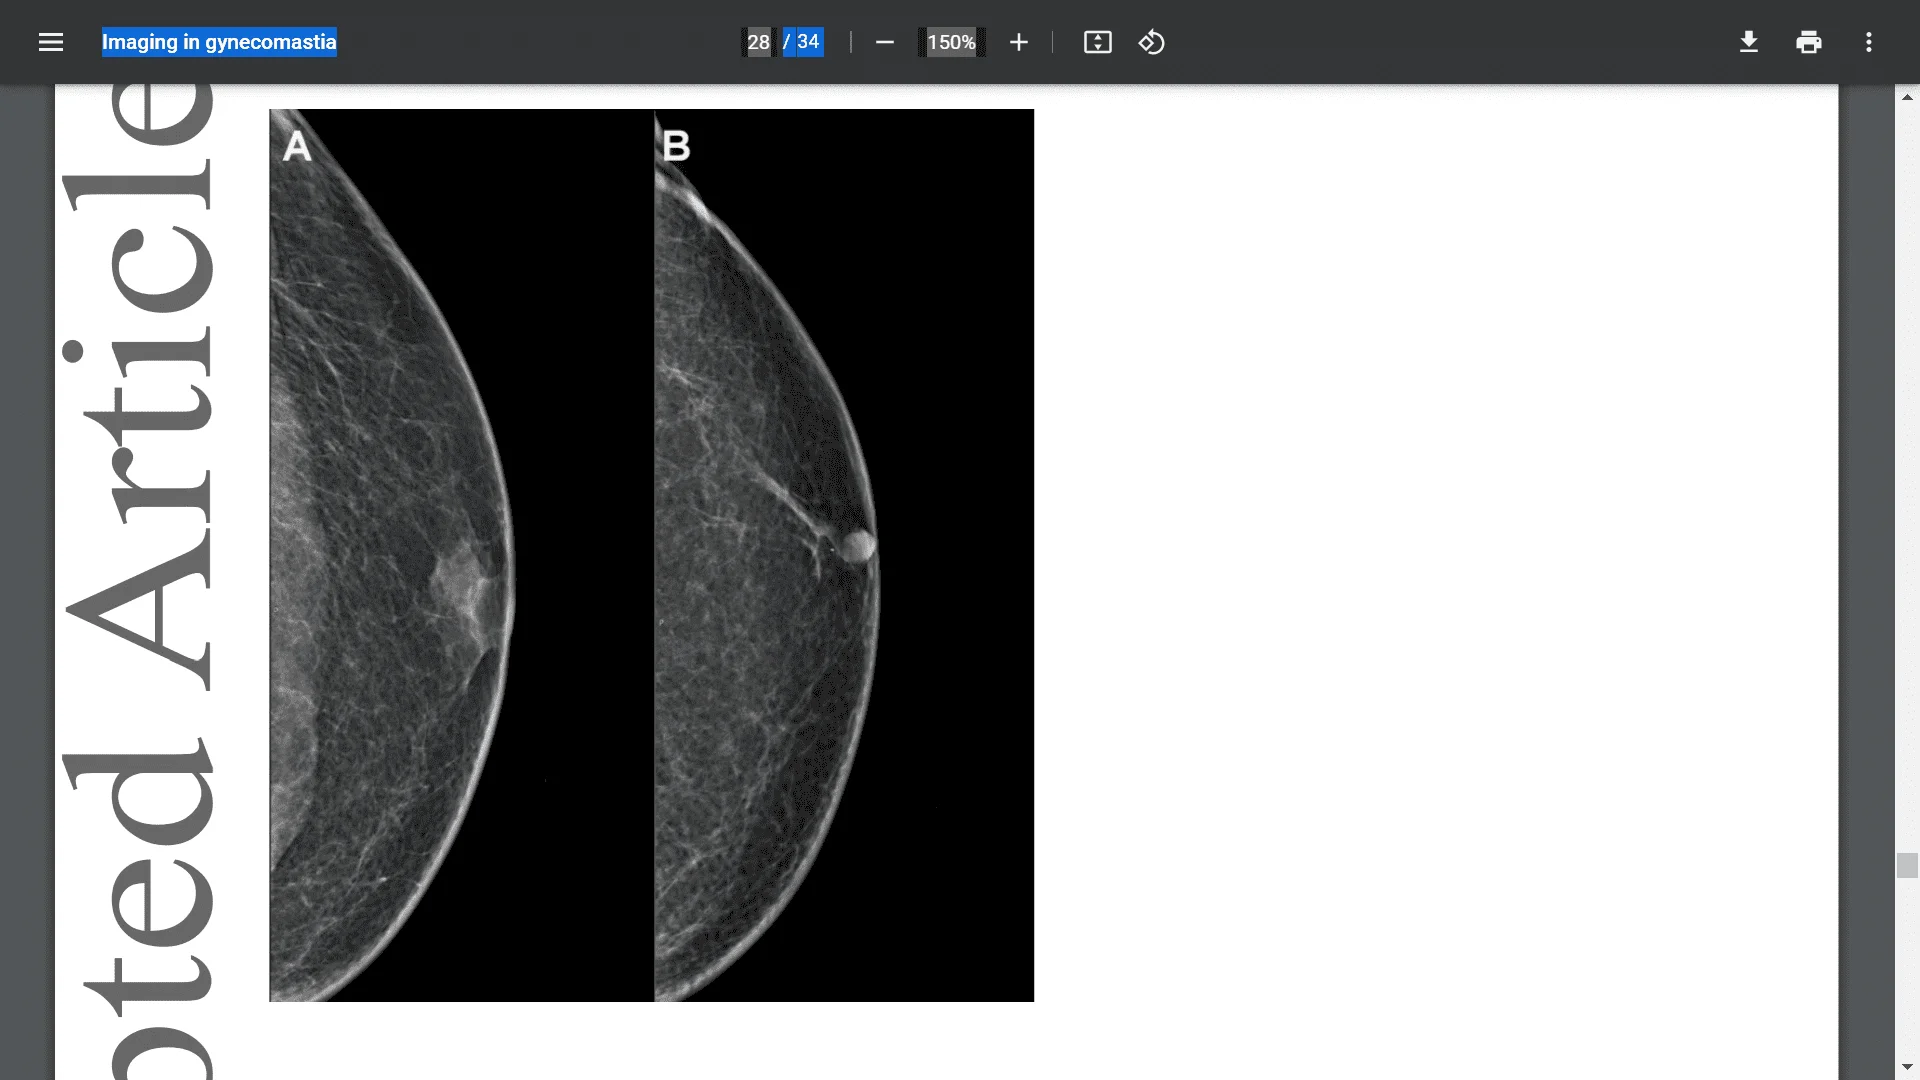The width and height of the screenshot is (1920, 1080).
Task: Zoom in the document
Action: [1018, 42]
